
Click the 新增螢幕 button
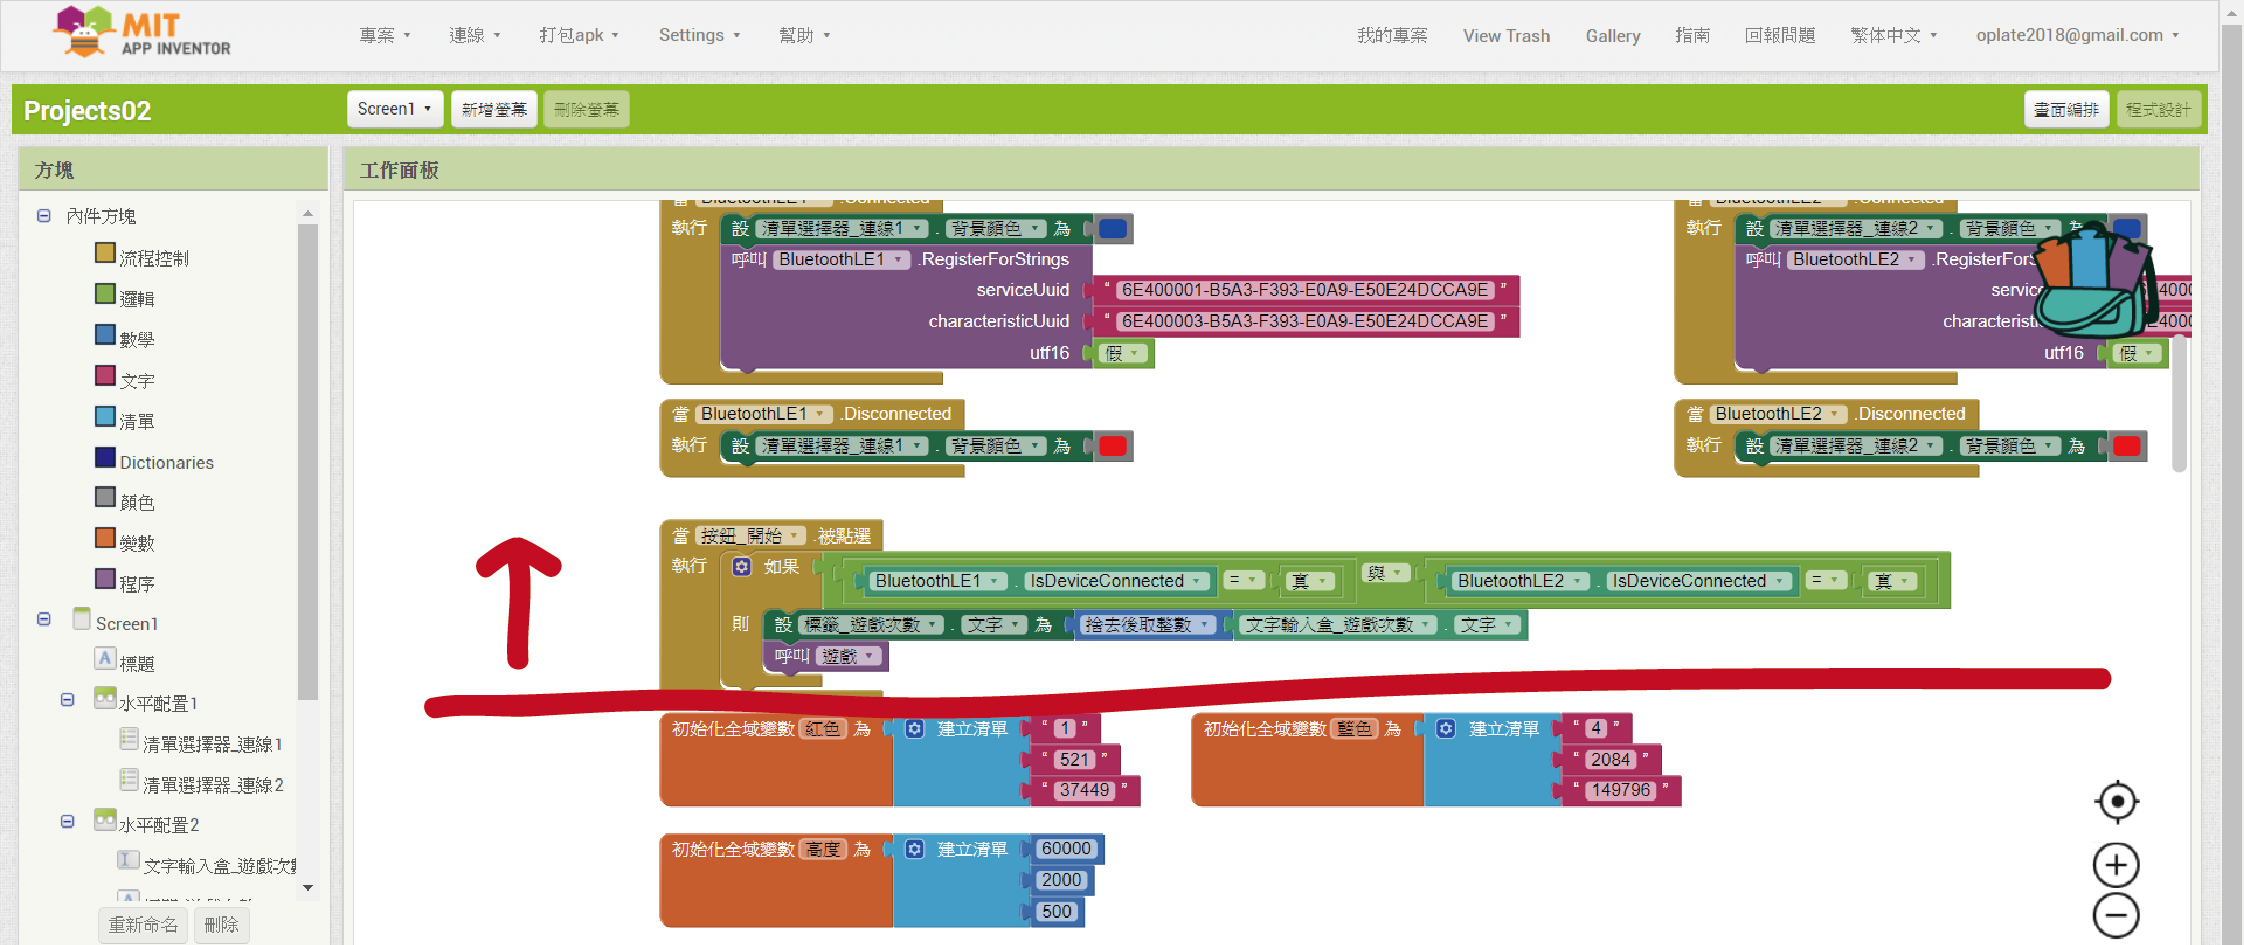pos(494,109)
